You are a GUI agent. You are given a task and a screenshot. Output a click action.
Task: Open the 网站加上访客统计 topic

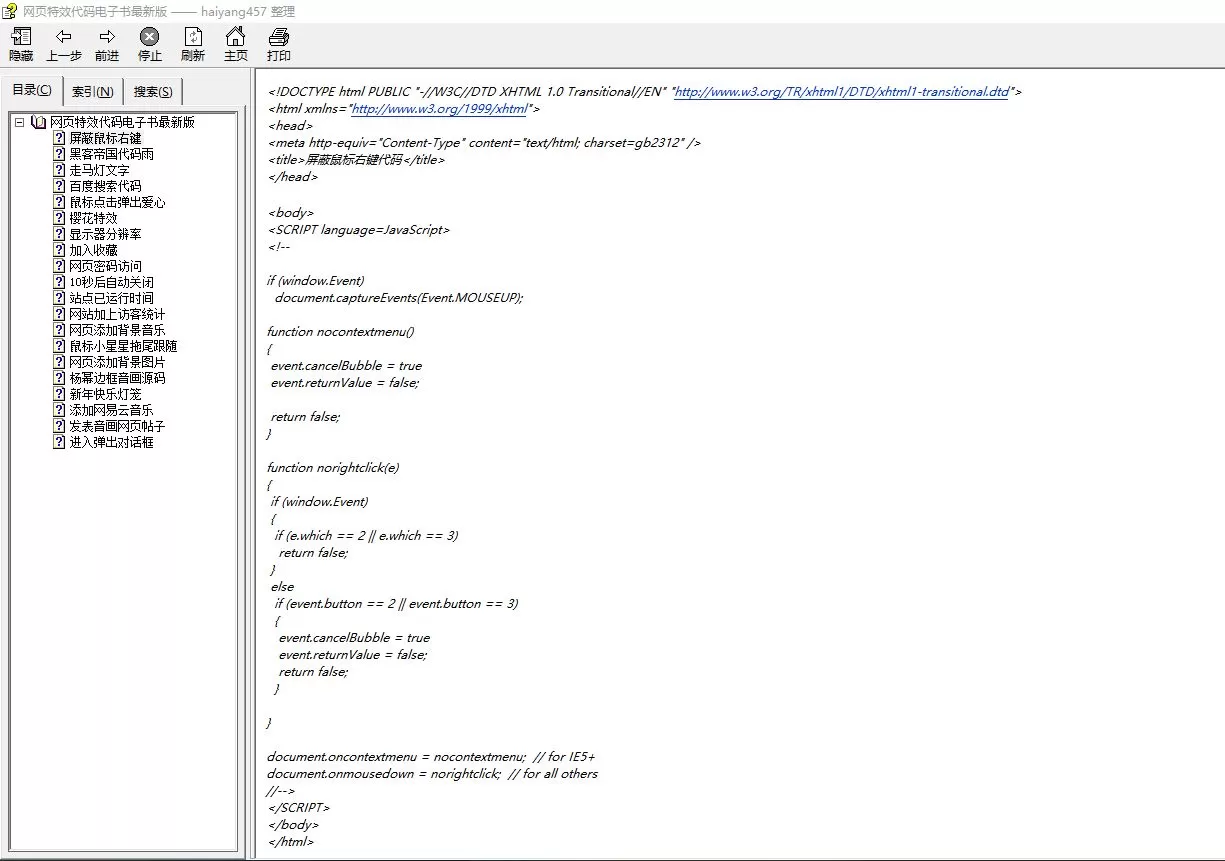[117, 314]
